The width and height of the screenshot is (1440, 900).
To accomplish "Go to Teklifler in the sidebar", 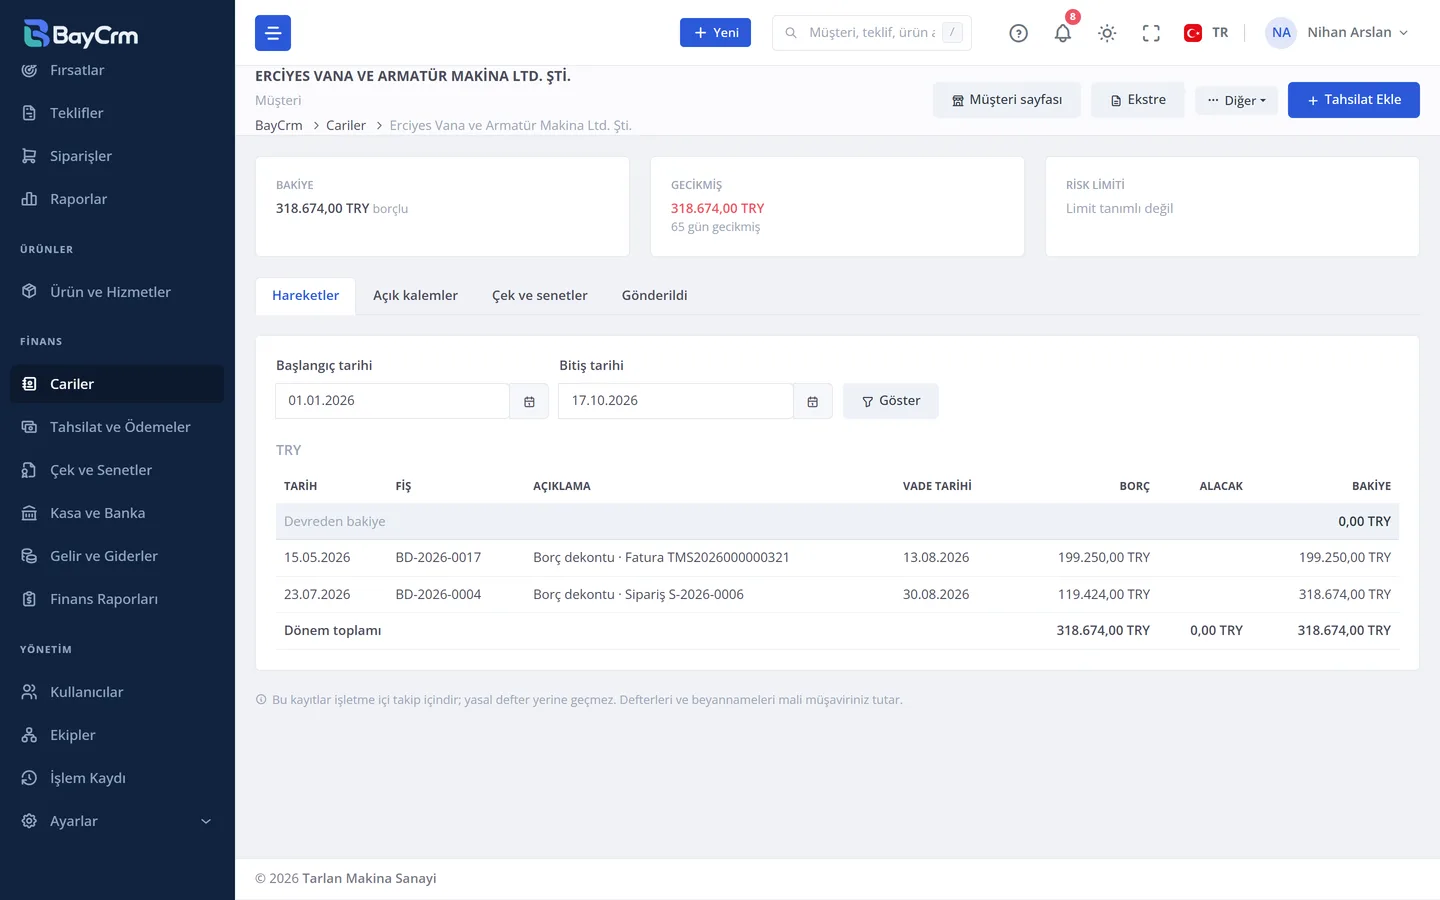I will coord(117,113).
